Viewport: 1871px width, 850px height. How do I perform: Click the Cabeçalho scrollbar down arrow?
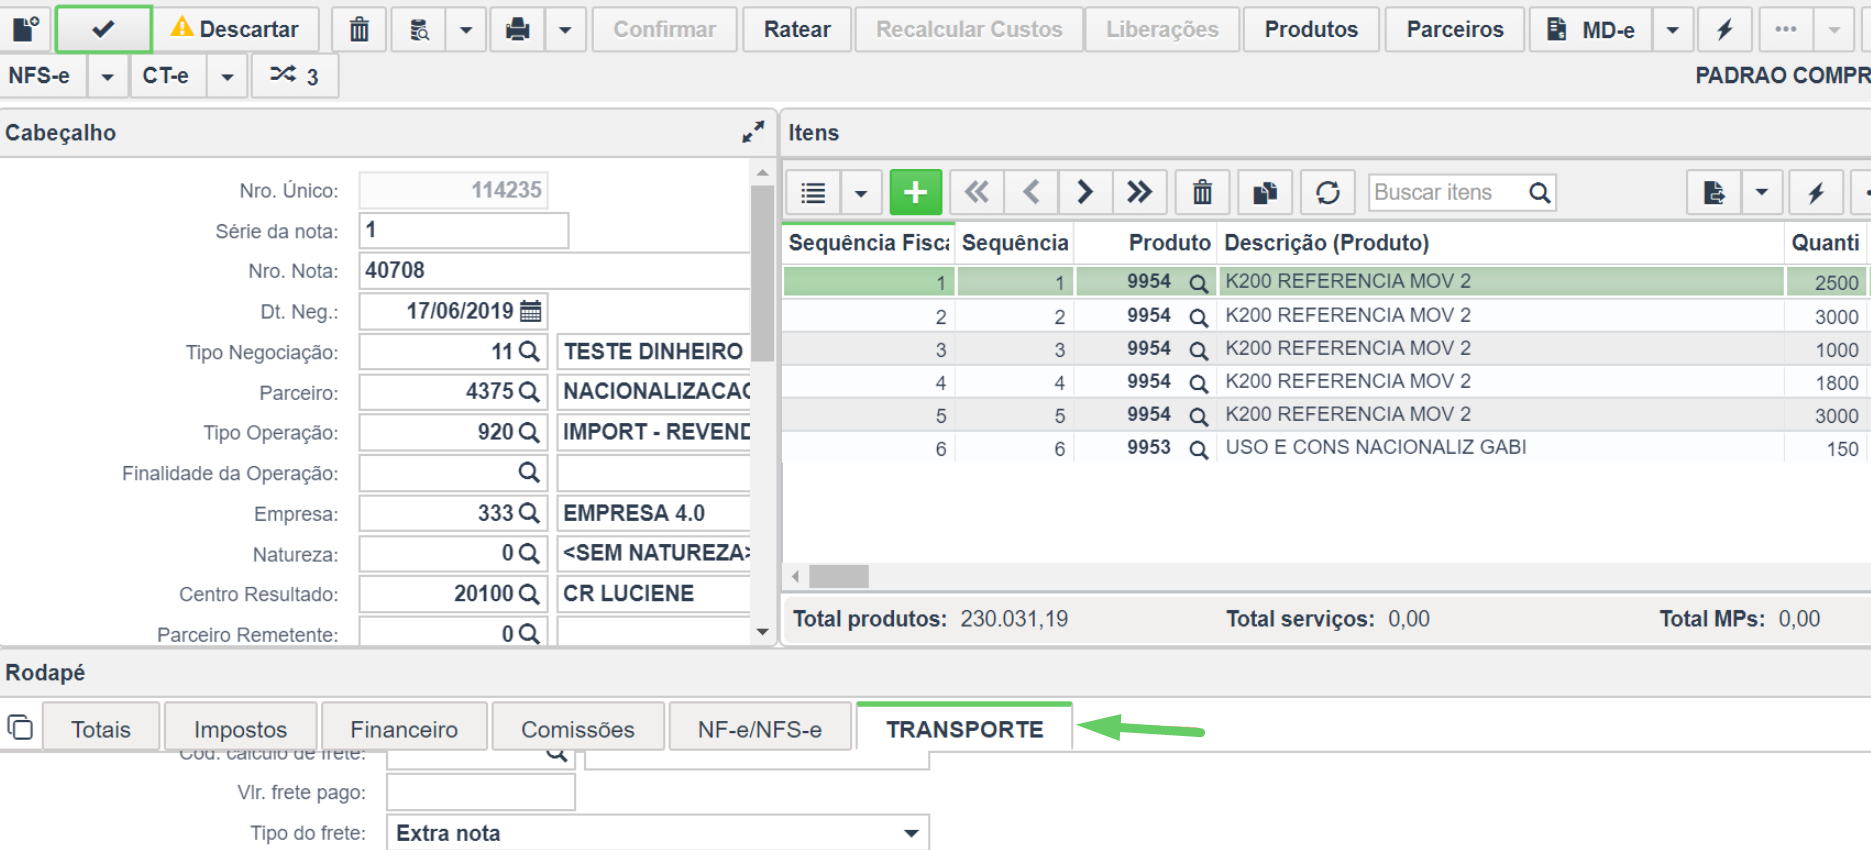click(x=763, y=632)
